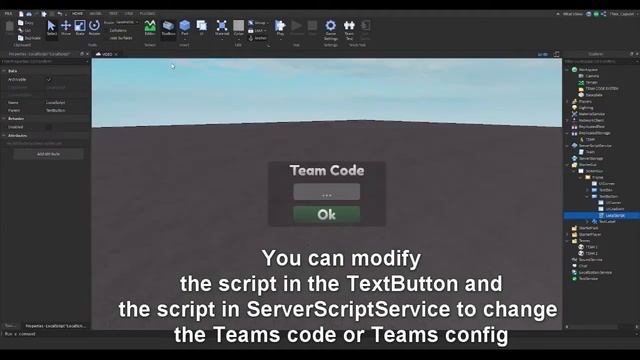Image resolution: width=640 pixels, height=360 pixels.
Task: Select ServerScriptService in Explorer
Action: pos(595,146)
